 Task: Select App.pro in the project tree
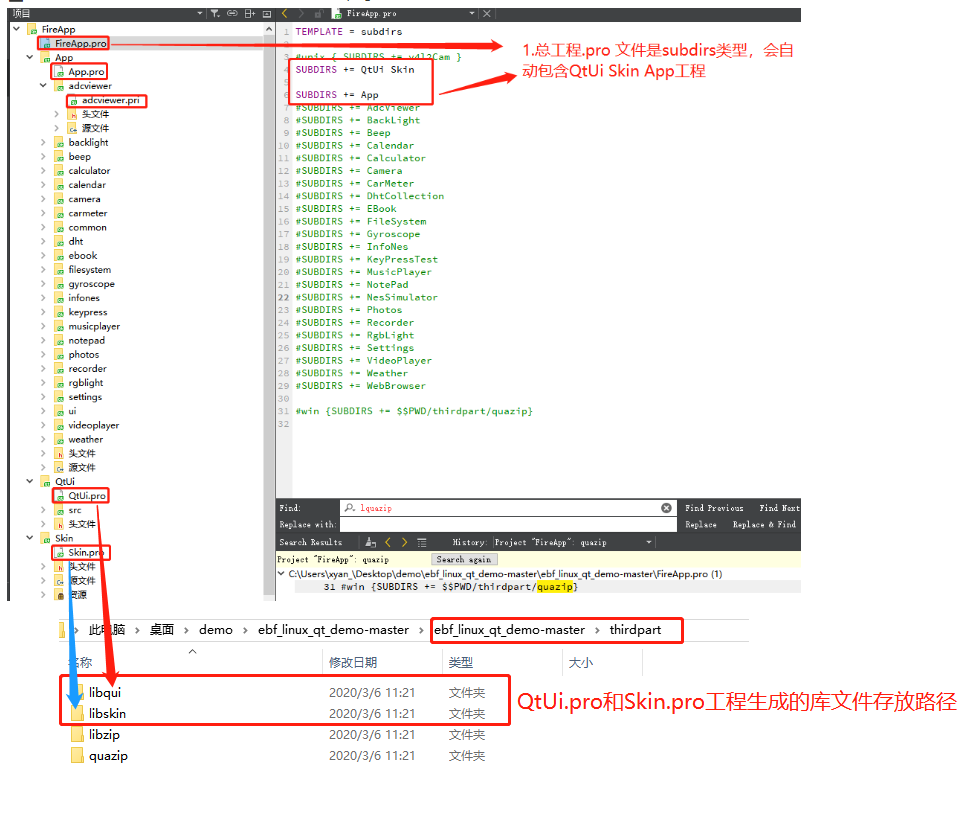point(86,72)
